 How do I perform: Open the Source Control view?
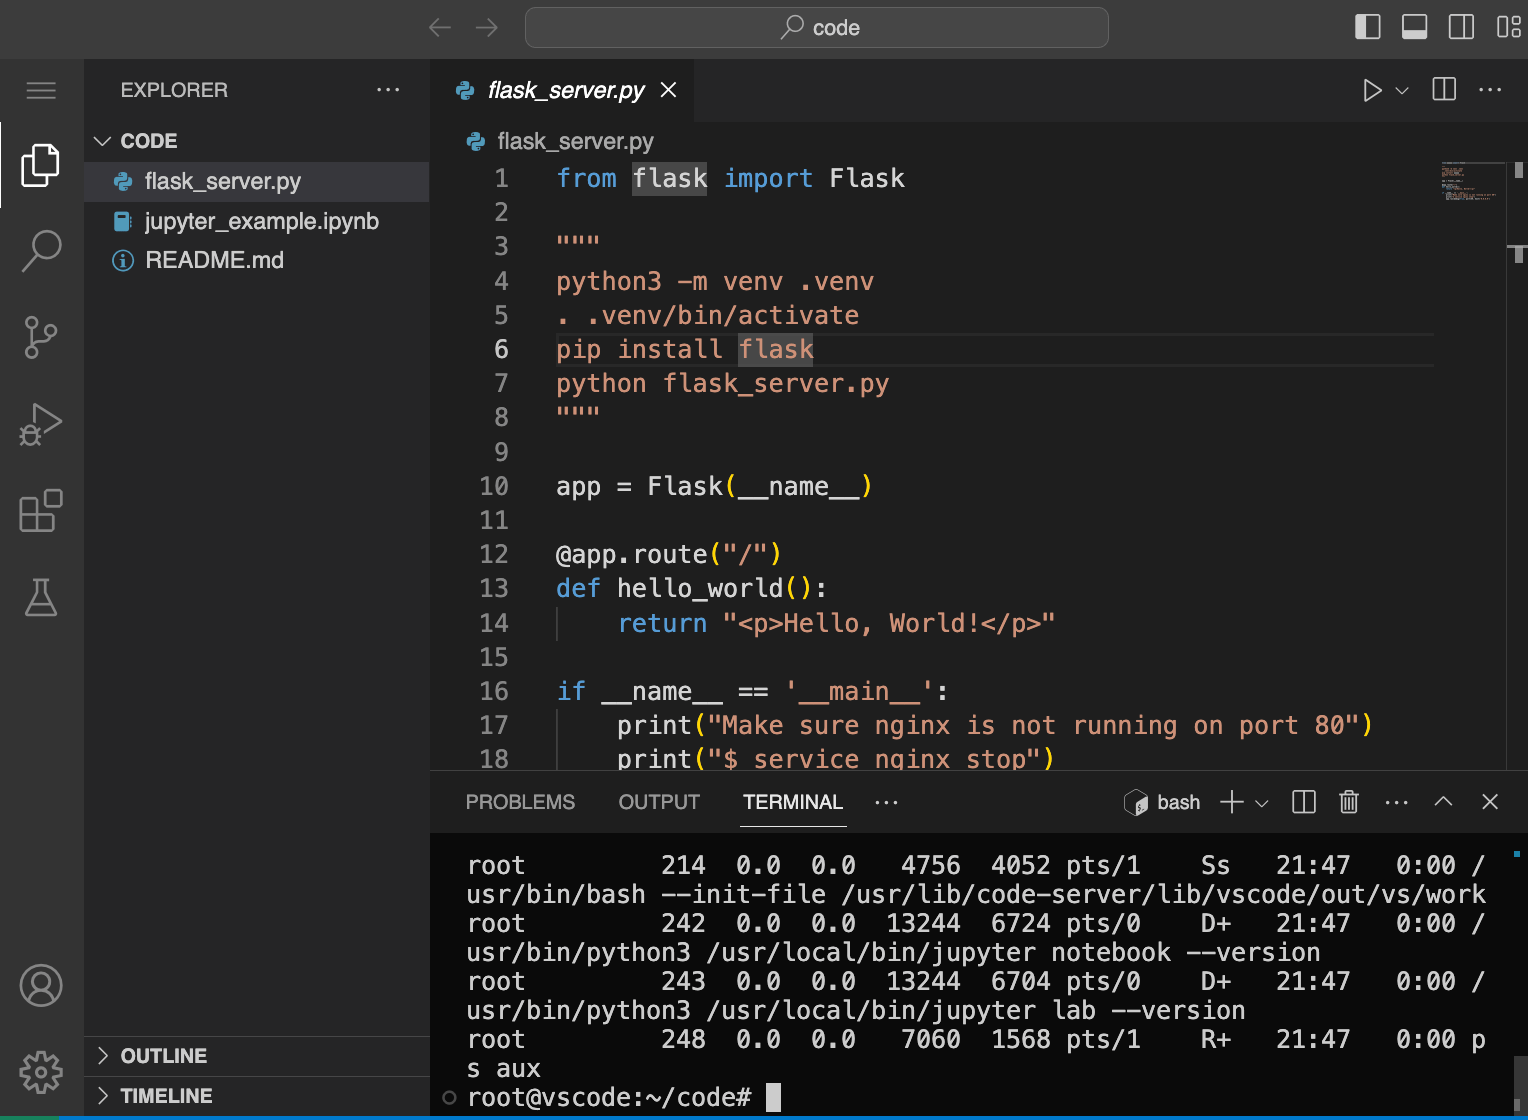(41, 338)
